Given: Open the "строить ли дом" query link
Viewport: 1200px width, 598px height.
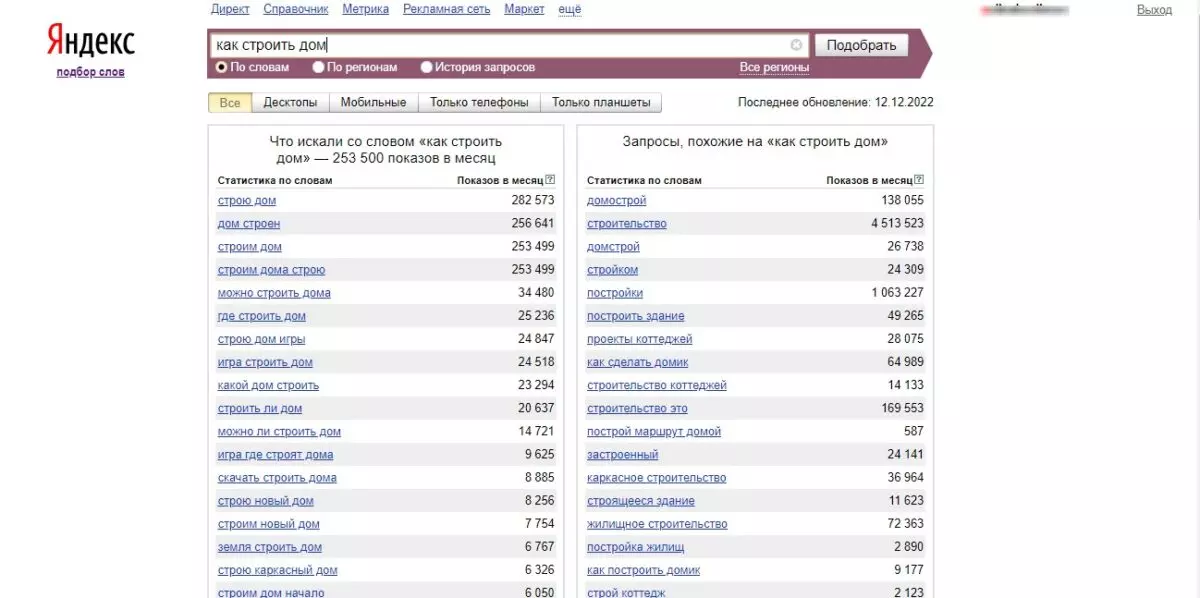Looking at the screenshot, I should click(260, 408).
